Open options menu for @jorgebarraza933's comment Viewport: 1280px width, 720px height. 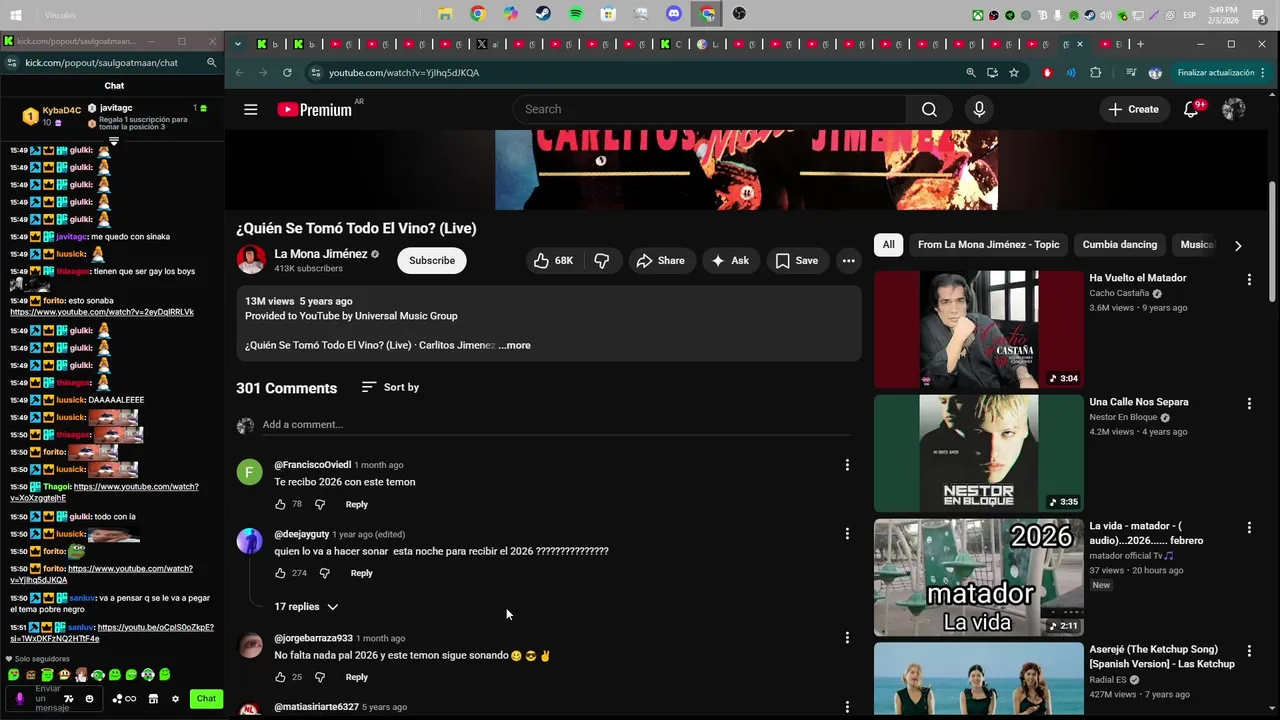(x=847, y=638)
